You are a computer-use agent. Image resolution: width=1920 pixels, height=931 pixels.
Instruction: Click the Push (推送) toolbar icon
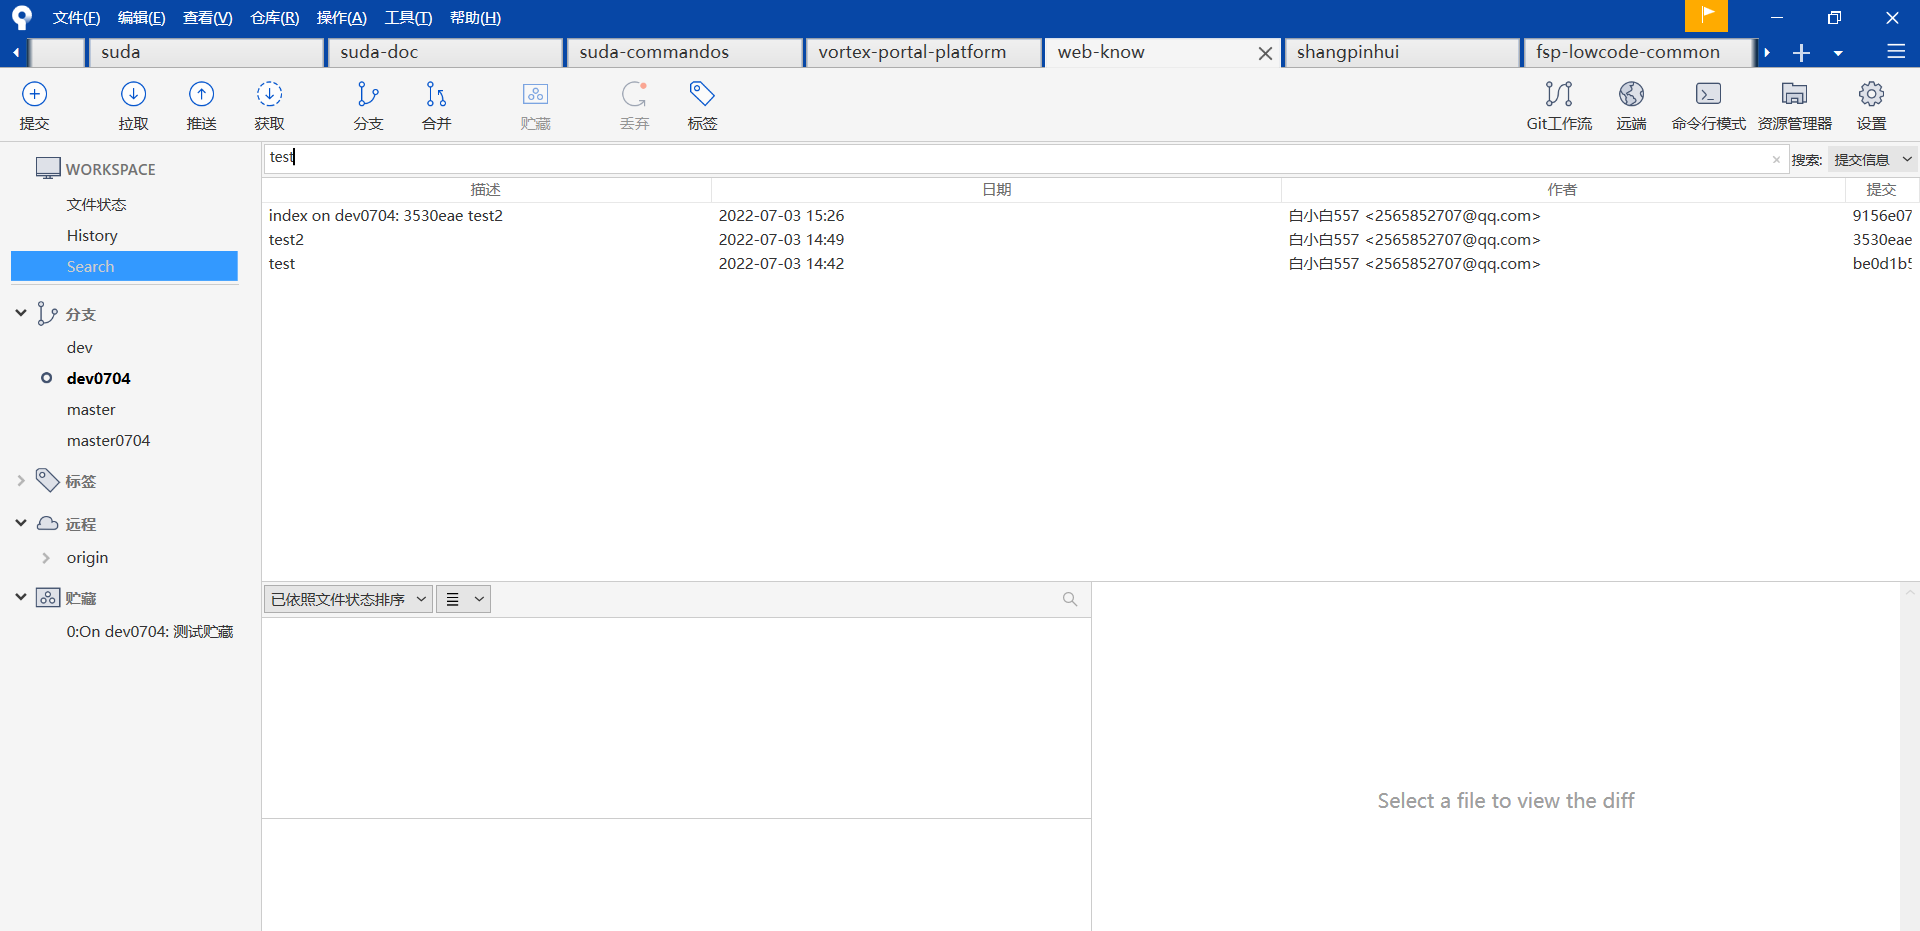(x=201, y=105)
